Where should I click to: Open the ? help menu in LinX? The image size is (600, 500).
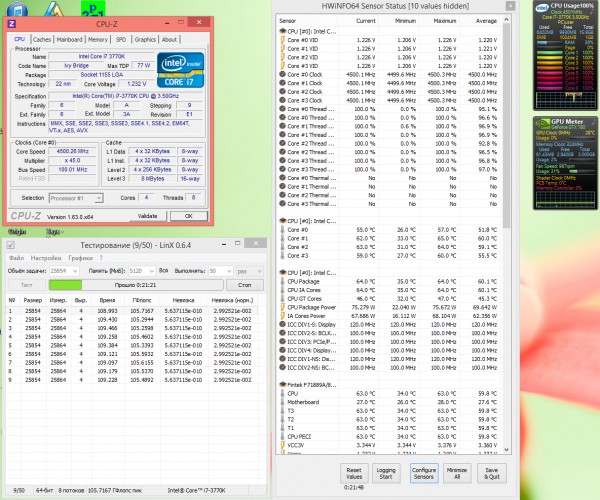[x=101, y=258]
